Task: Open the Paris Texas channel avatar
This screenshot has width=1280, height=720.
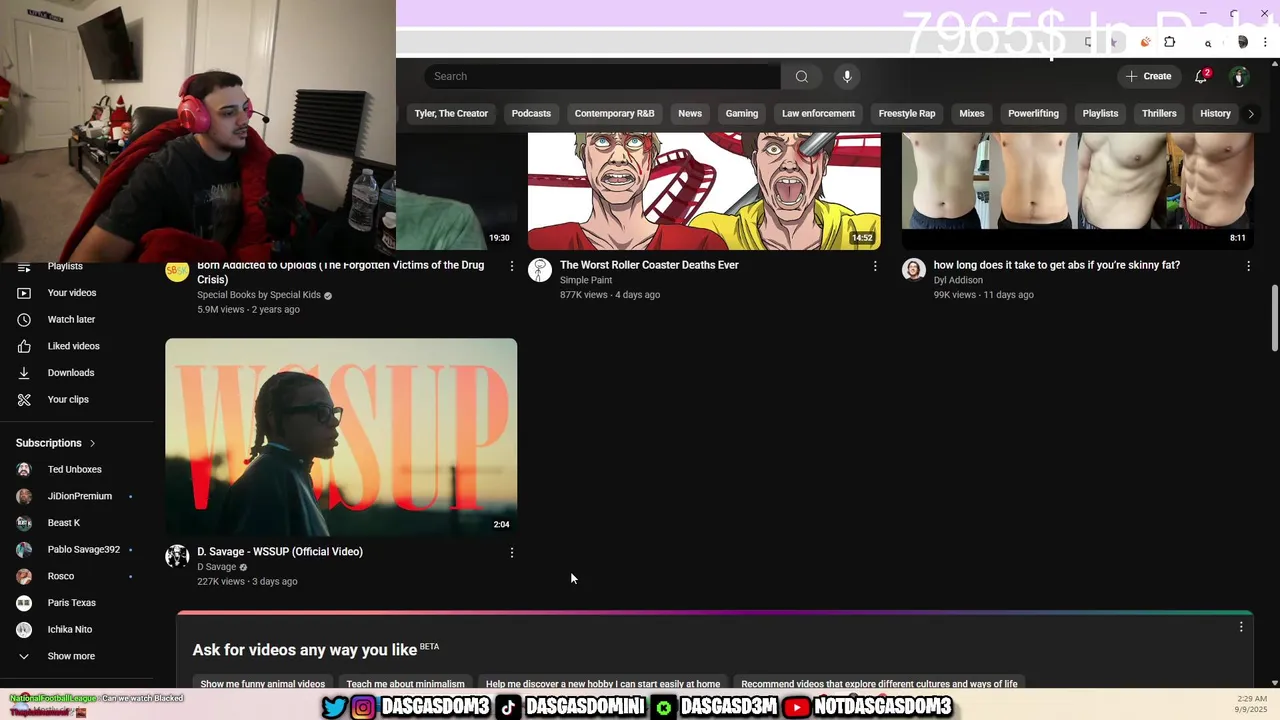Action: 24,603
